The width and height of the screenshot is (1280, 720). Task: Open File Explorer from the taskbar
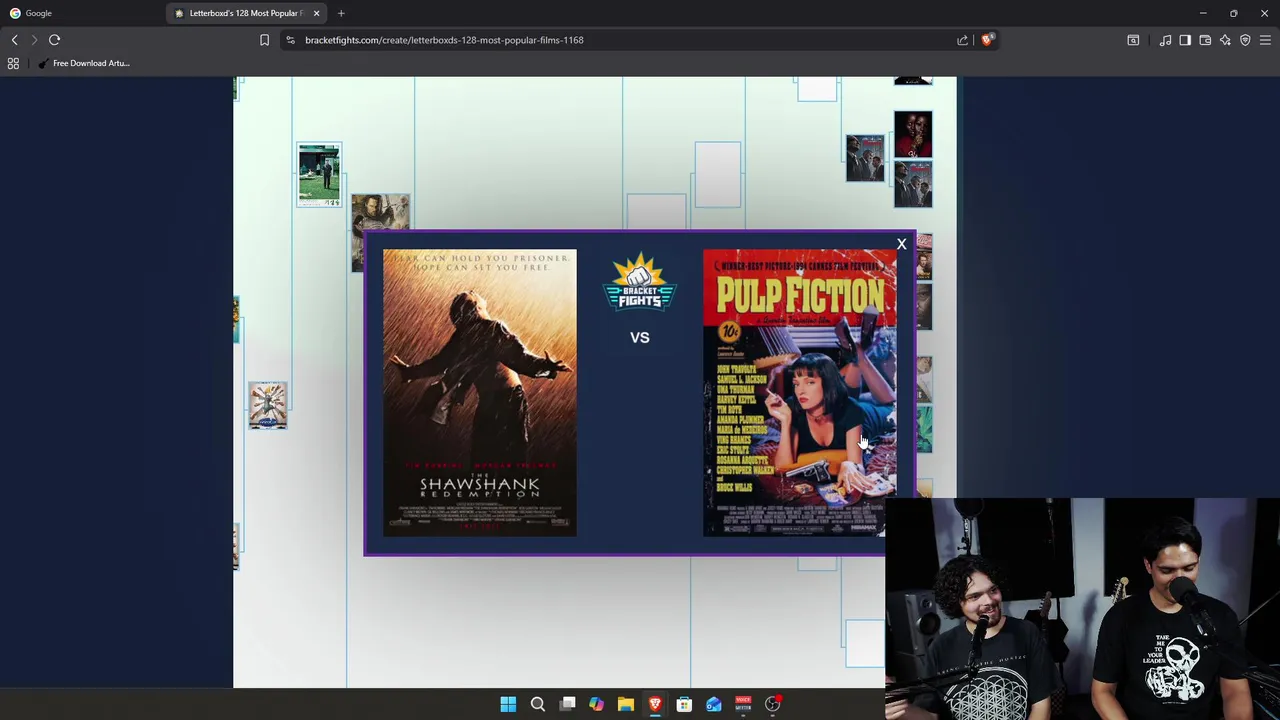click(x=625, y=704)
